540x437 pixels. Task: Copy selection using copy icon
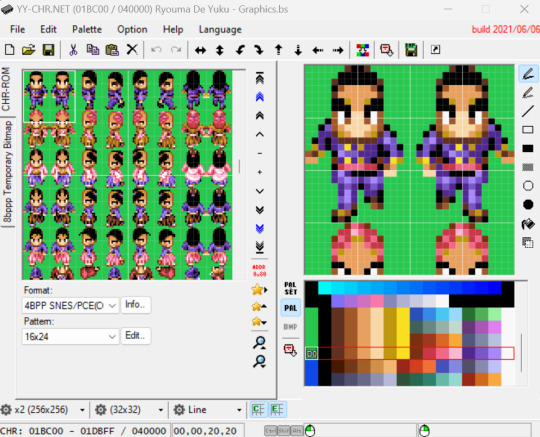coord(92,50)
